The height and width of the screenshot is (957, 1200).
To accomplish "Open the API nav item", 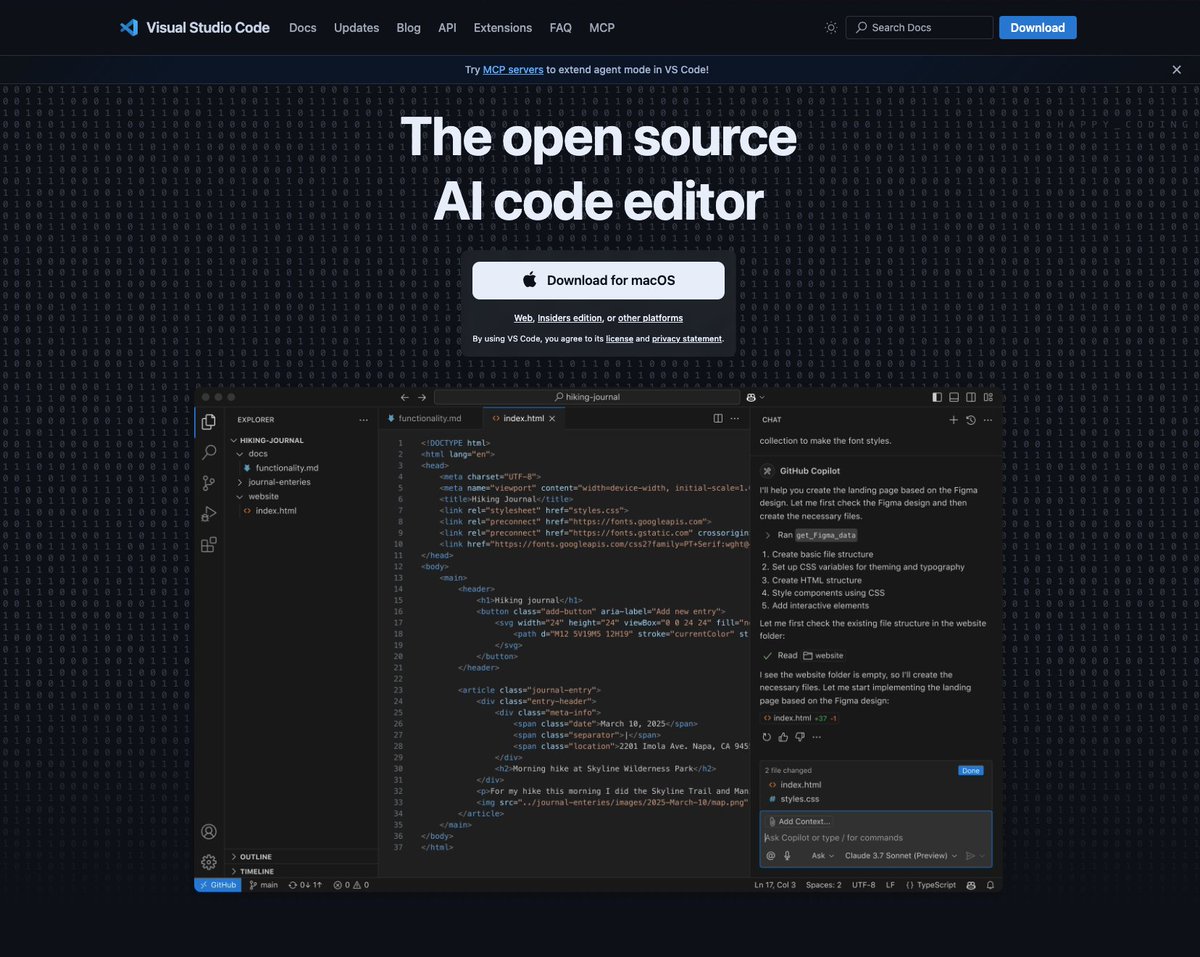I will (x=447, y=28).
